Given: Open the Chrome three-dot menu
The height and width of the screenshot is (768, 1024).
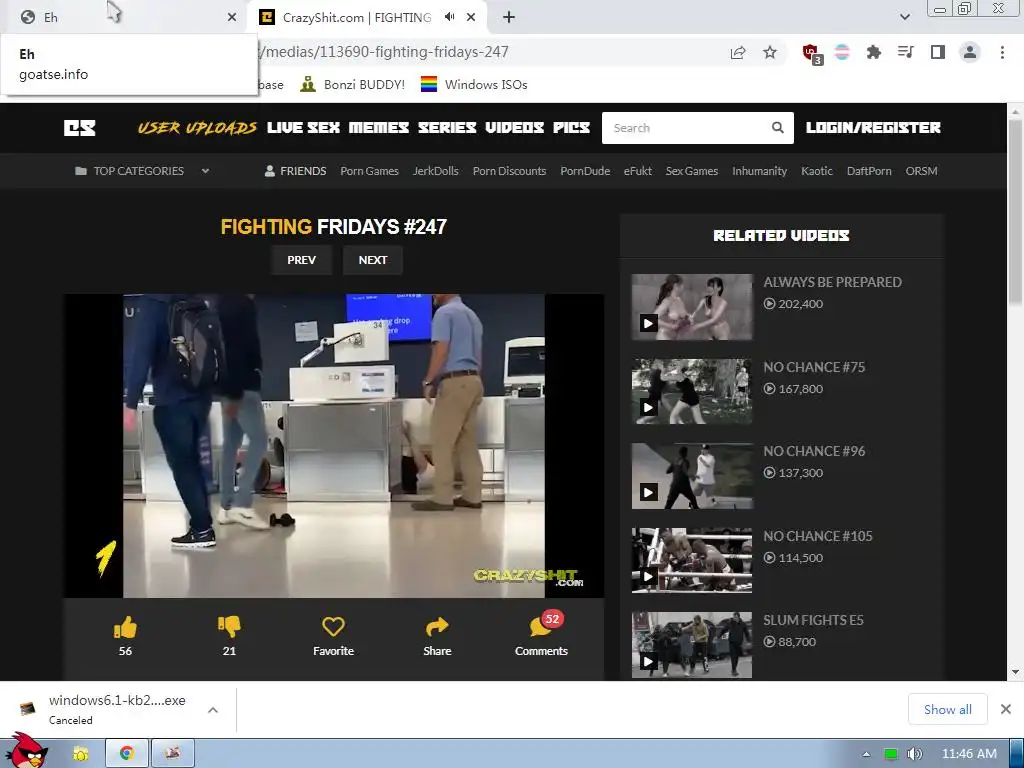Looking at the screenshot, I should pos(1002,52).
